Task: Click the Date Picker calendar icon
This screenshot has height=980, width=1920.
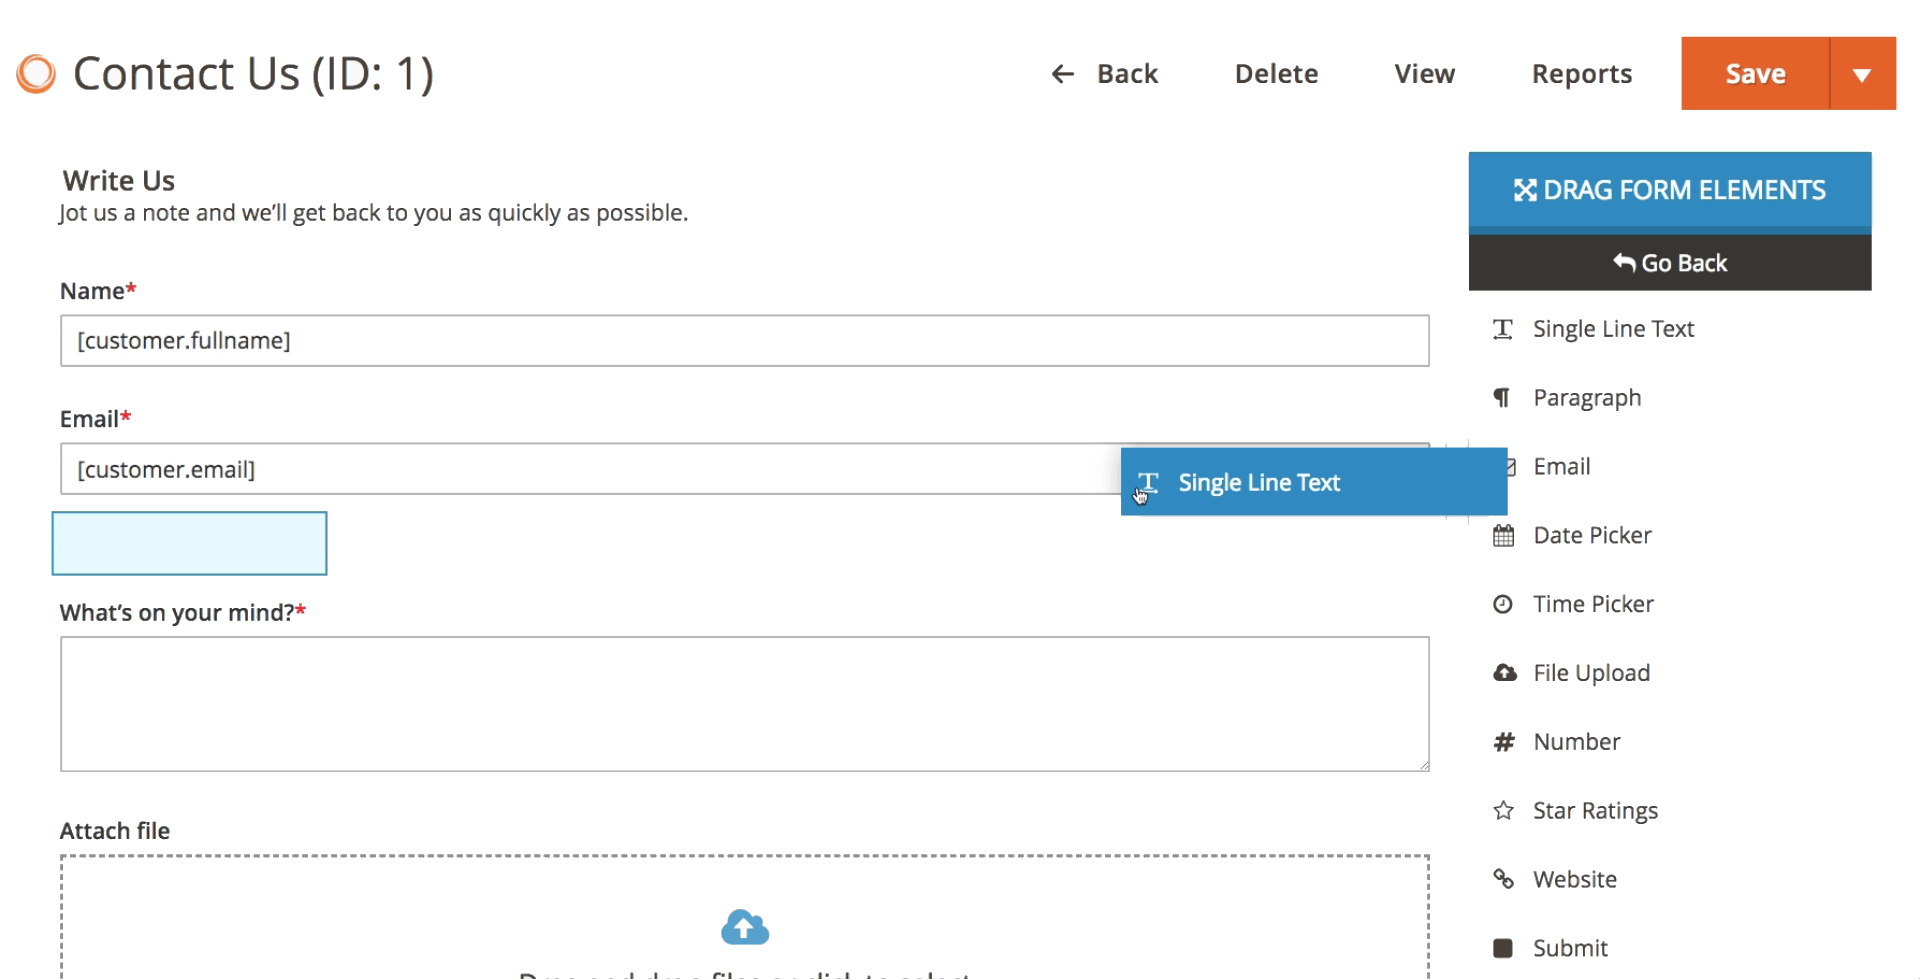Action: [1503, 536]
